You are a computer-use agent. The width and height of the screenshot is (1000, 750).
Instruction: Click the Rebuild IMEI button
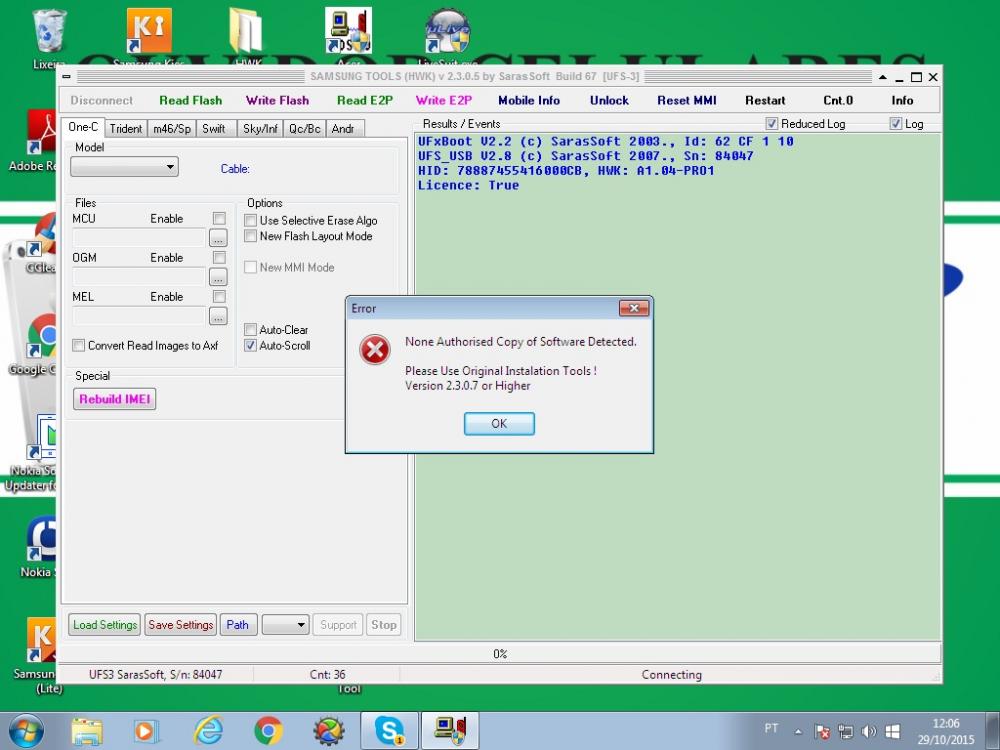point(115,399)
